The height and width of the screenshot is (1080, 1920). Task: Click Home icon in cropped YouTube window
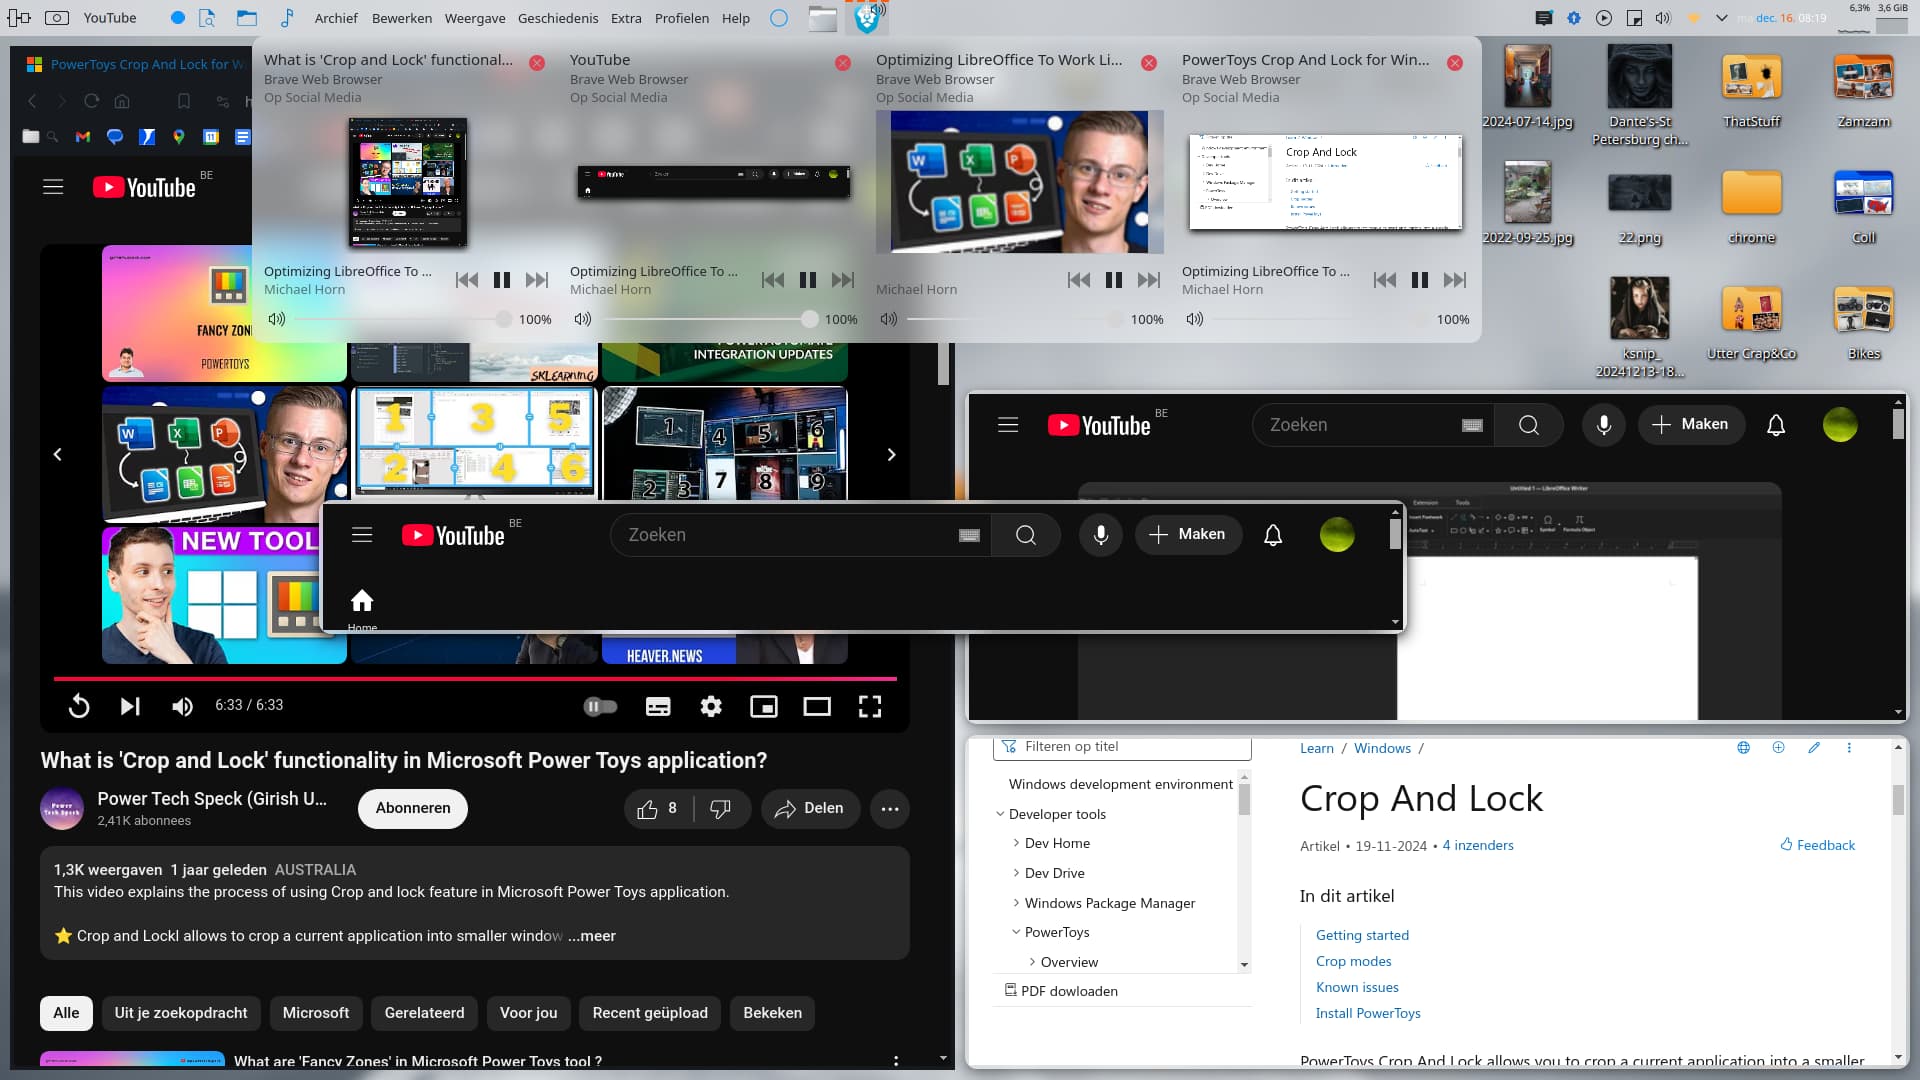tap(362, 601)
